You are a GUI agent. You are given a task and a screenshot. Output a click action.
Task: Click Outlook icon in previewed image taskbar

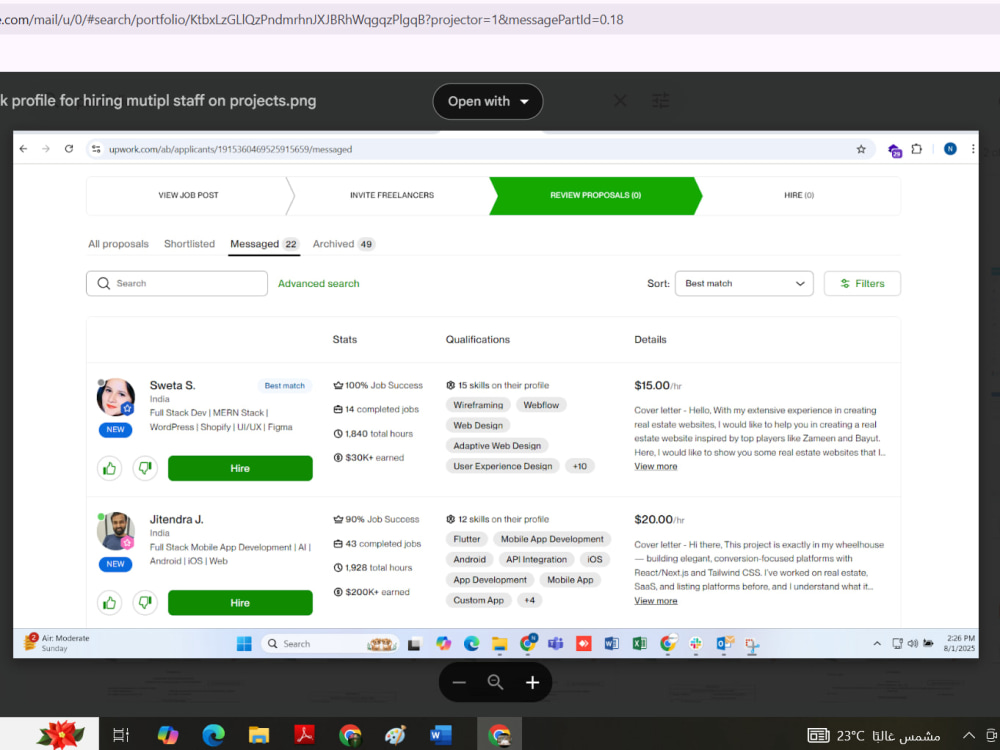point(724,643)
